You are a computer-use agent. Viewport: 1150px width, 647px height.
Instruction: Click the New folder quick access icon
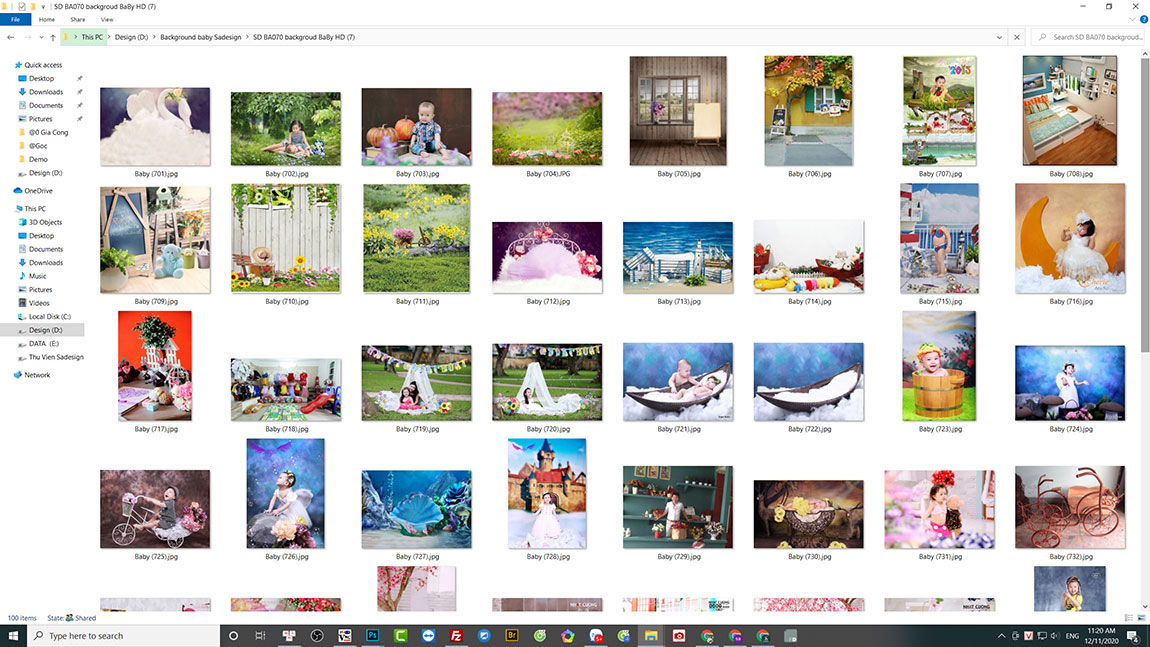pos(32,7)
